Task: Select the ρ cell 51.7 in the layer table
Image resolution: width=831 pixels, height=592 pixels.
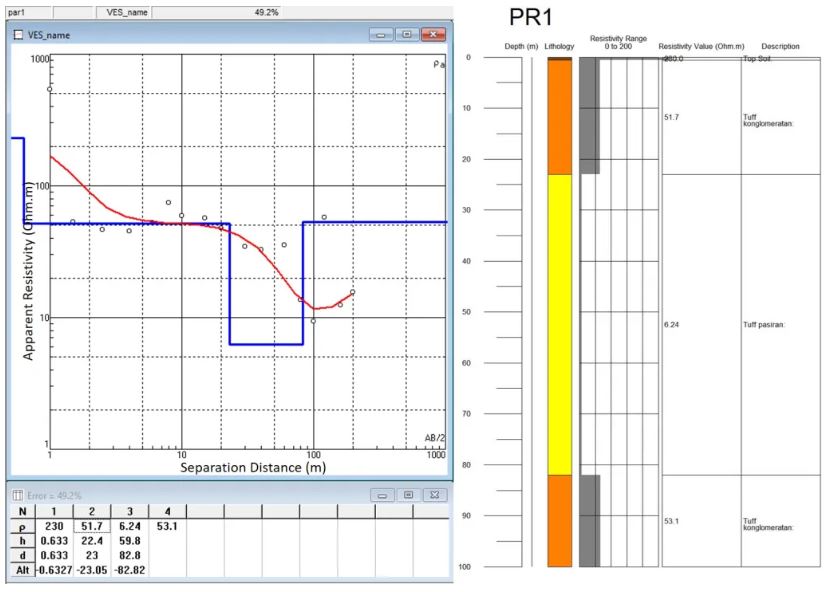Action: click(x=92, y=526)
